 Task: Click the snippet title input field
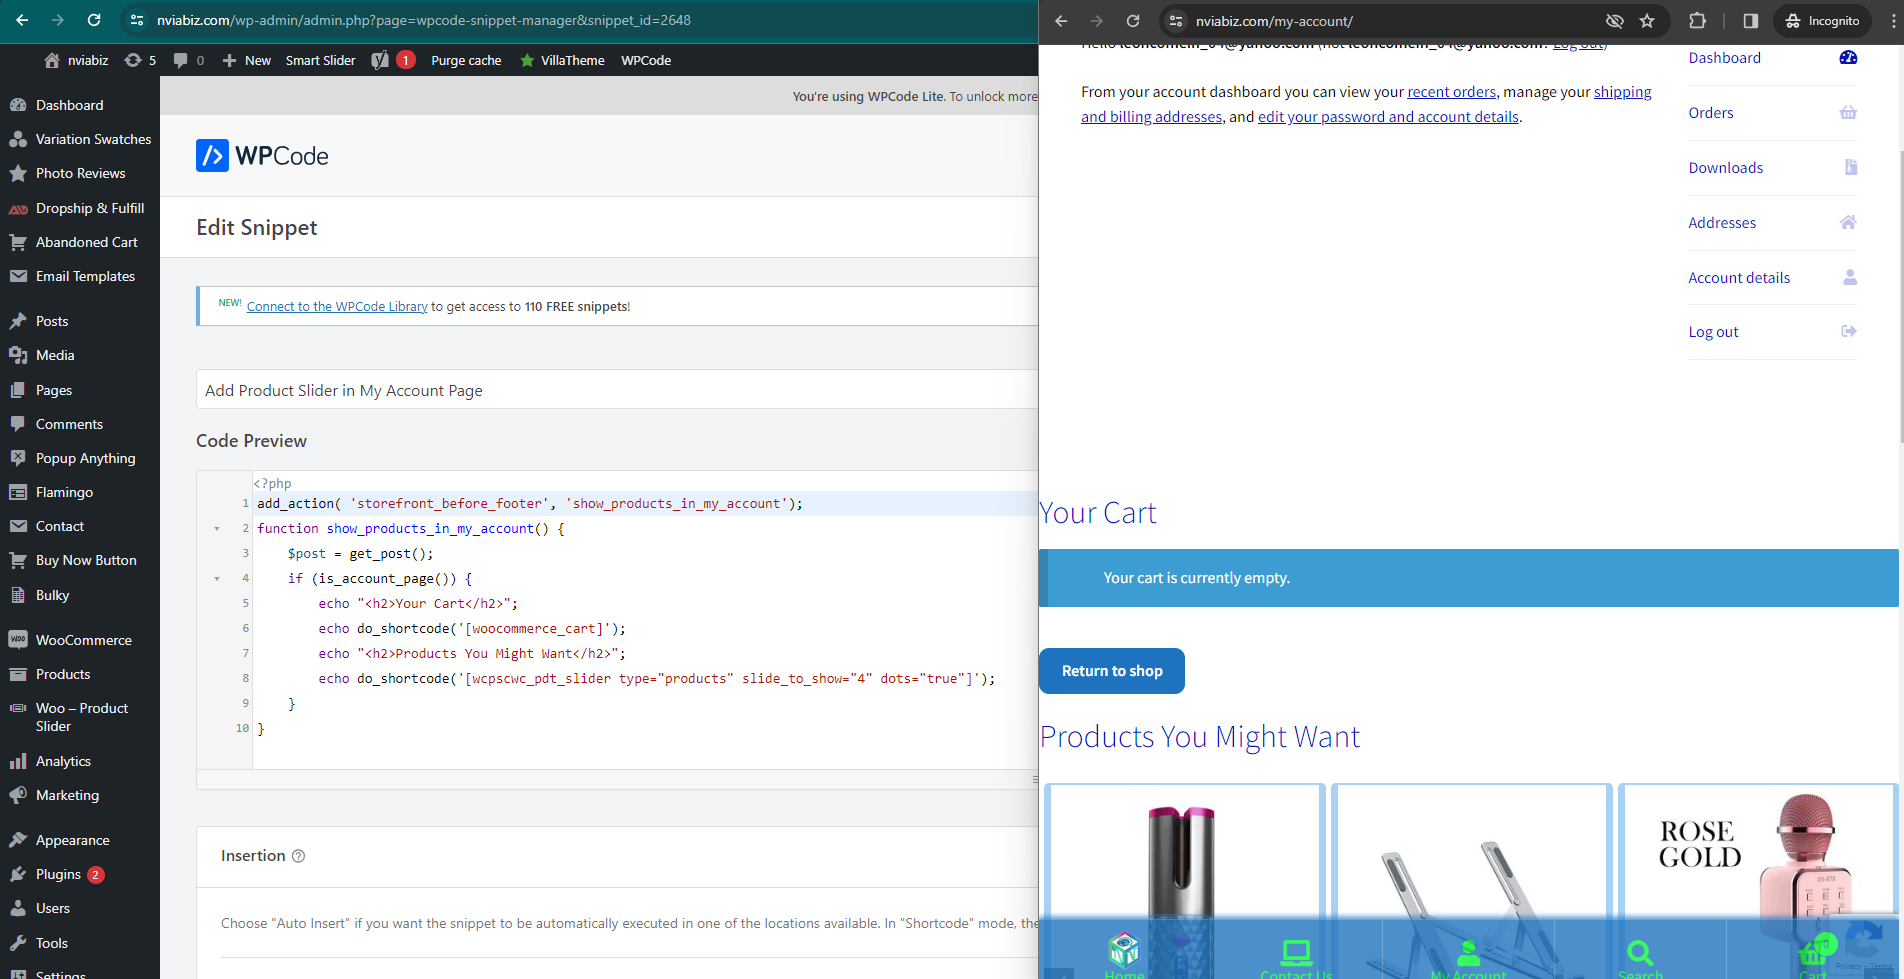click(617, 390)
